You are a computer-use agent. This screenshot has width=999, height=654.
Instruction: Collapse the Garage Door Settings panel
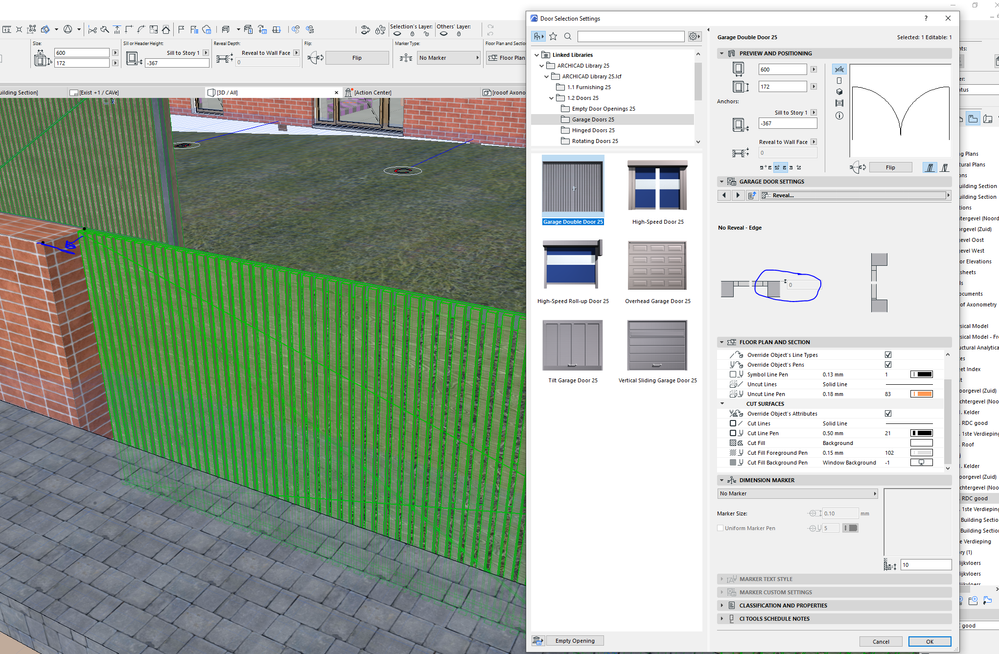[x=722, y=182]
